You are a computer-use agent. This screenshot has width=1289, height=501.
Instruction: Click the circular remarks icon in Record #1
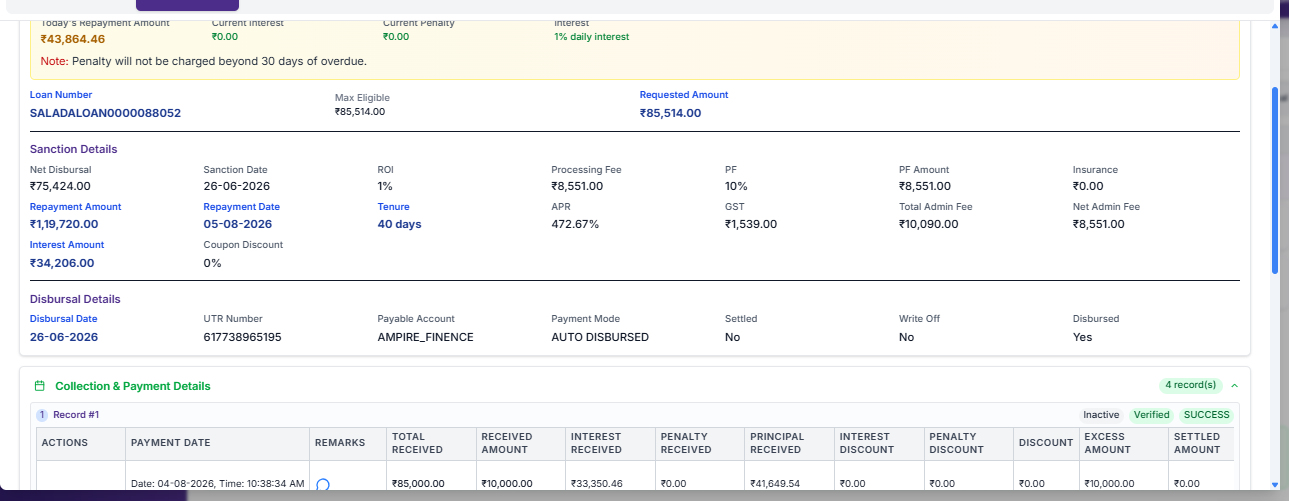coord(323,485)
